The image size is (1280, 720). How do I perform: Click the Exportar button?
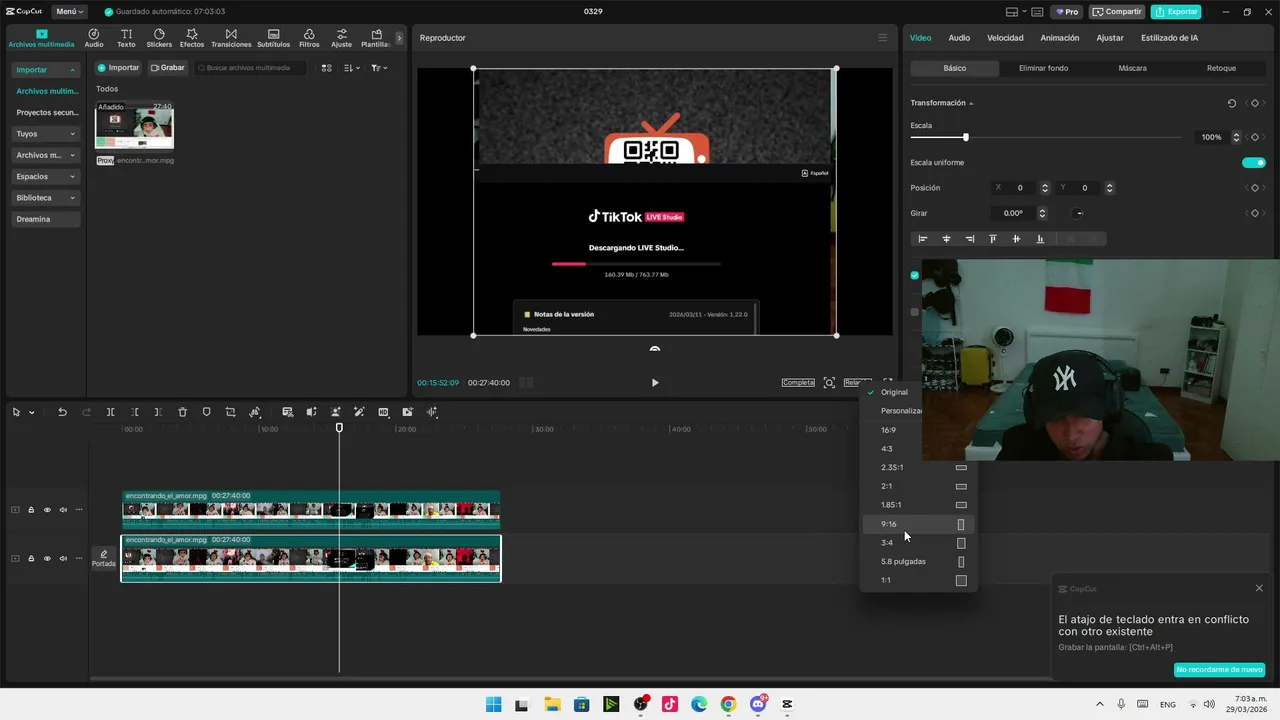tap(1176, 12)
